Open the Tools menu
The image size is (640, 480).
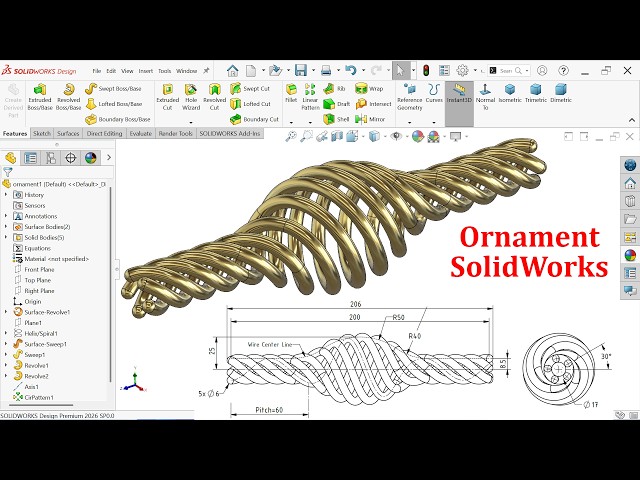point(164,71)
